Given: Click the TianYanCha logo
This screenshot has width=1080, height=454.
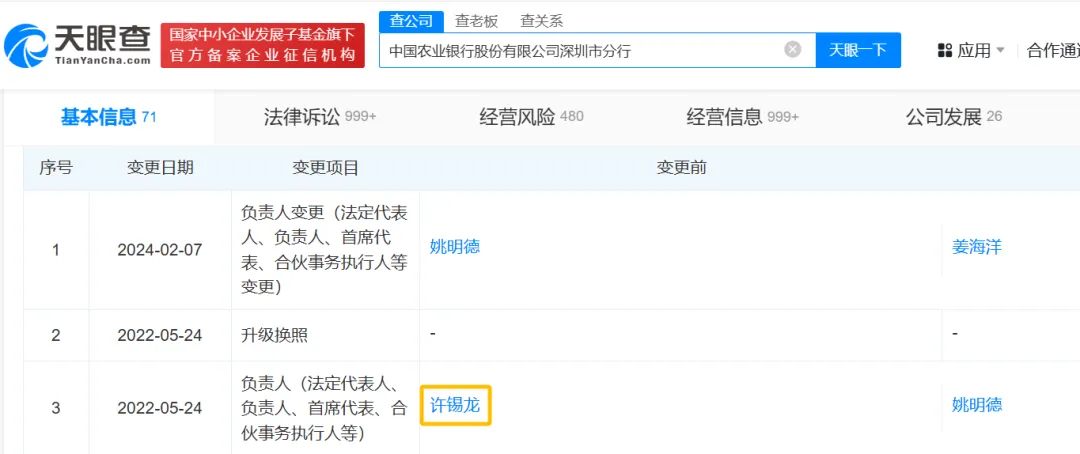Looking at the screenshot, I should tap(77, 44).
